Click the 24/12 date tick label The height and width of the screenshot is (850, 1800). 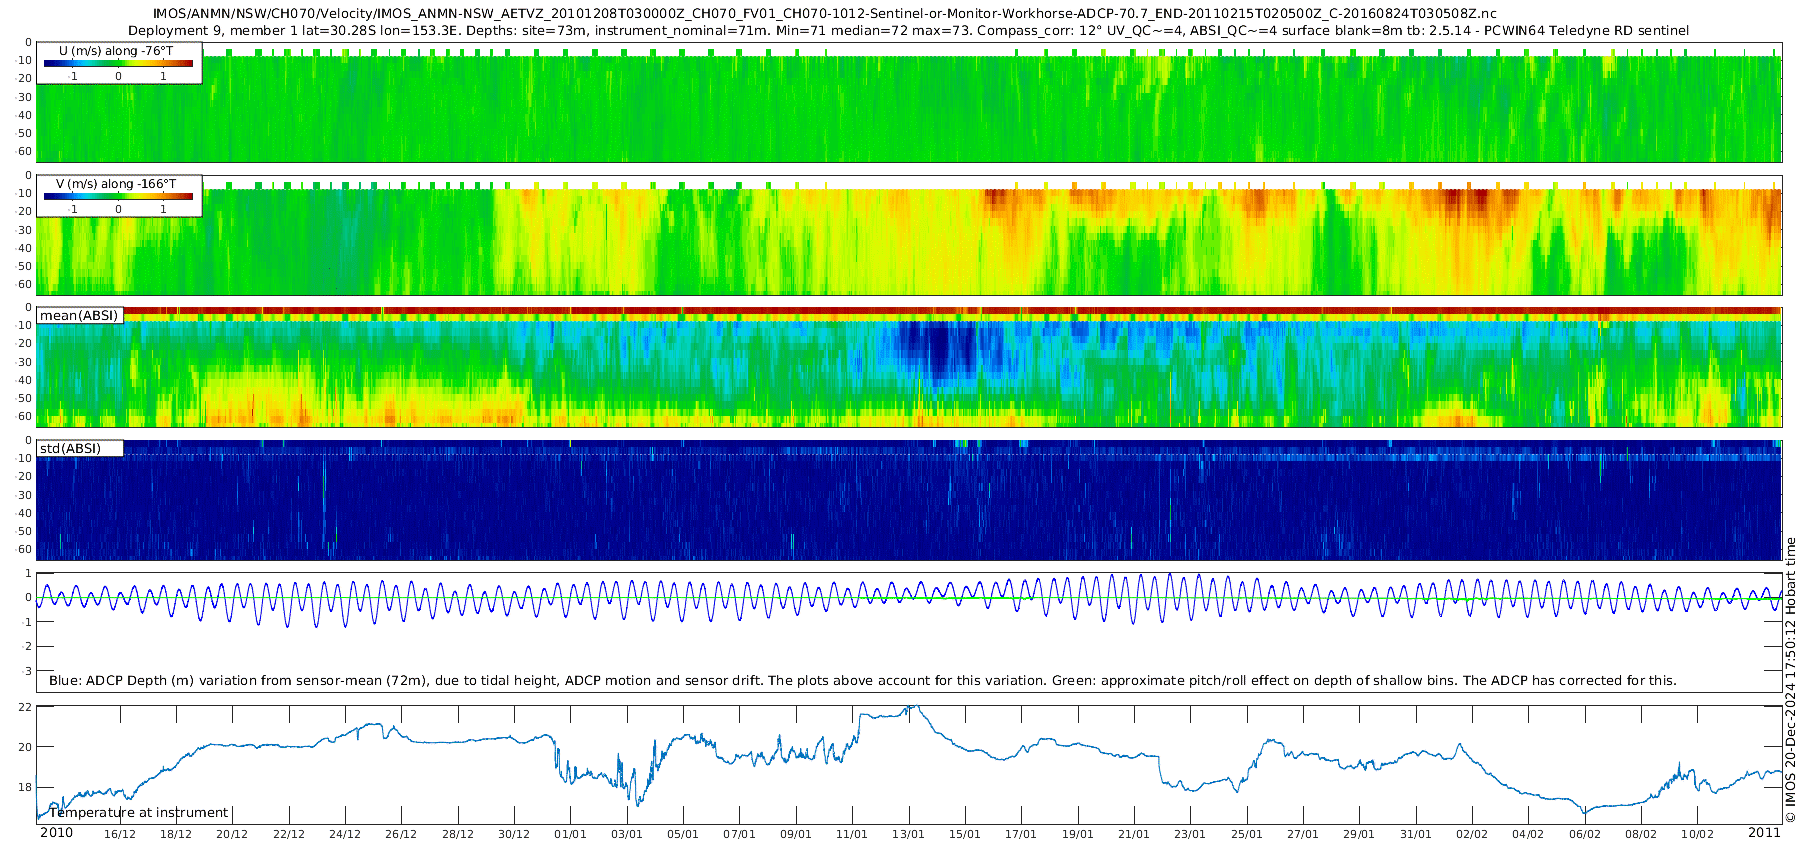tap(345, 834)
